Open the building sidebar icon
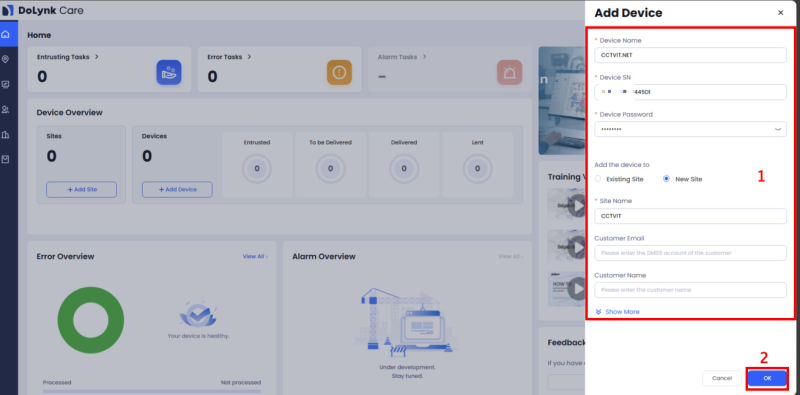Viewport: 800px width, 395px height. (x=6, y=134)
